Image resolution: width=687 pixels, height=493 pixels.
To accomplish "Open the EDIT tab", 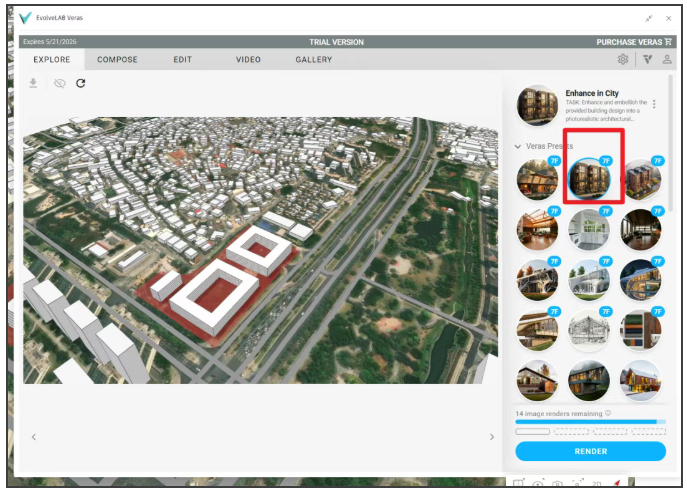I will click(183, 60).
